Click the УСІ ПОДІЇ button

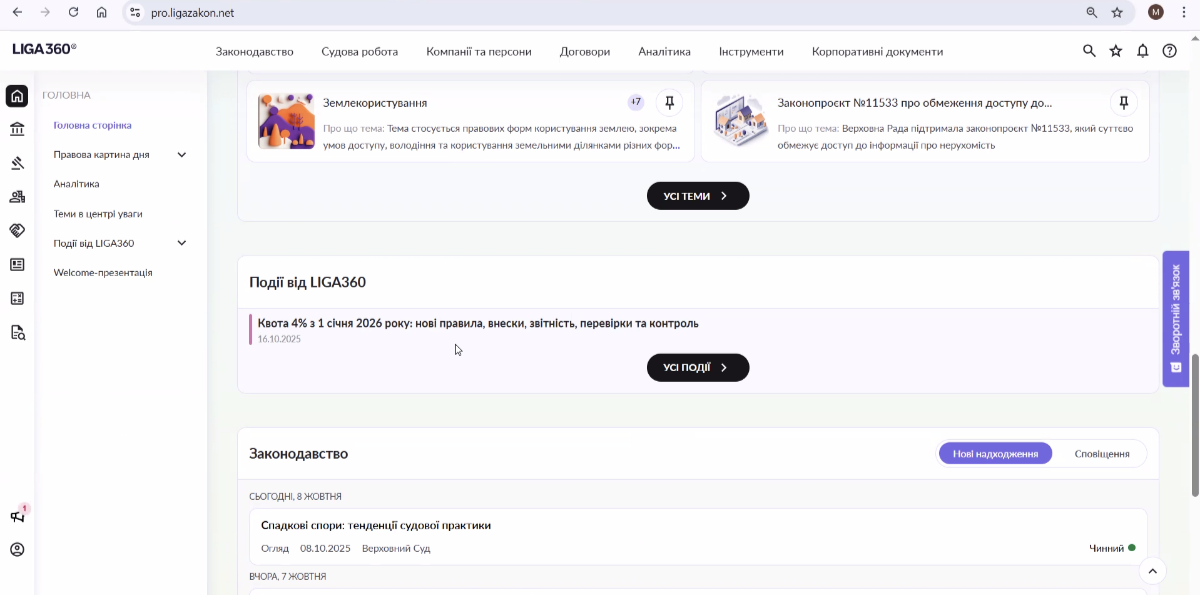click(697, 368)
